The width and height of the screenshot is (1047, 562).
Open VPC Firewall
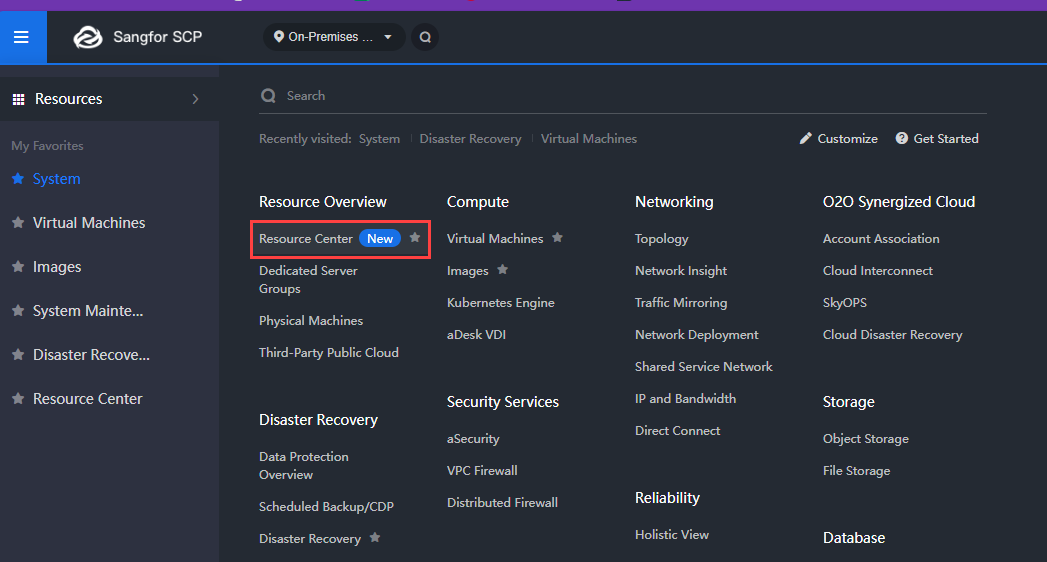(x=482, y=471)
